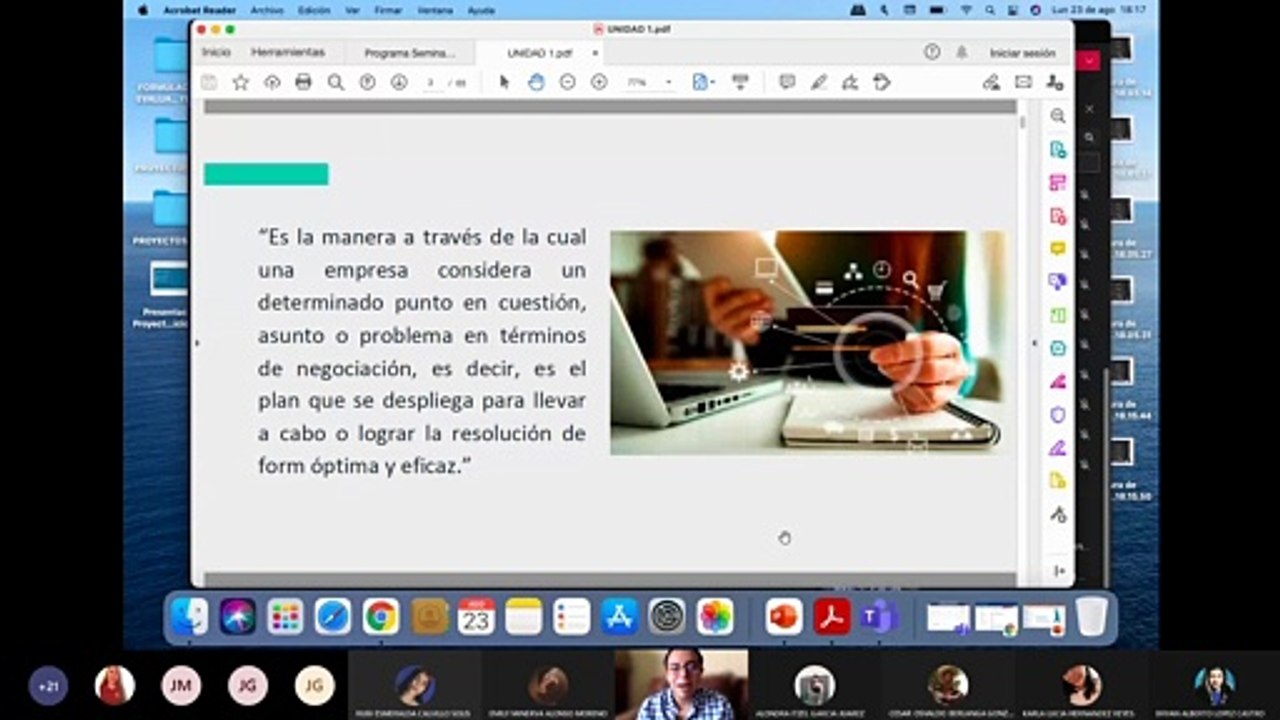The width and height of the screenshot is (1280, 720).
Task: Select the highlighter pen tool
Action: 819,82
